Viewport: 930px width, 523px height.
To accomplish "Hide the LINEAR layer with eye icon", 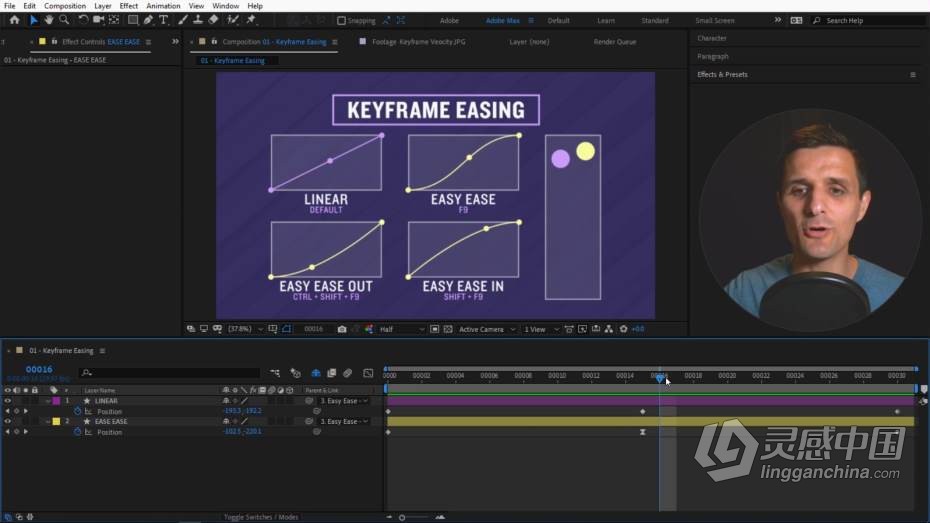I will click(8, 401).
